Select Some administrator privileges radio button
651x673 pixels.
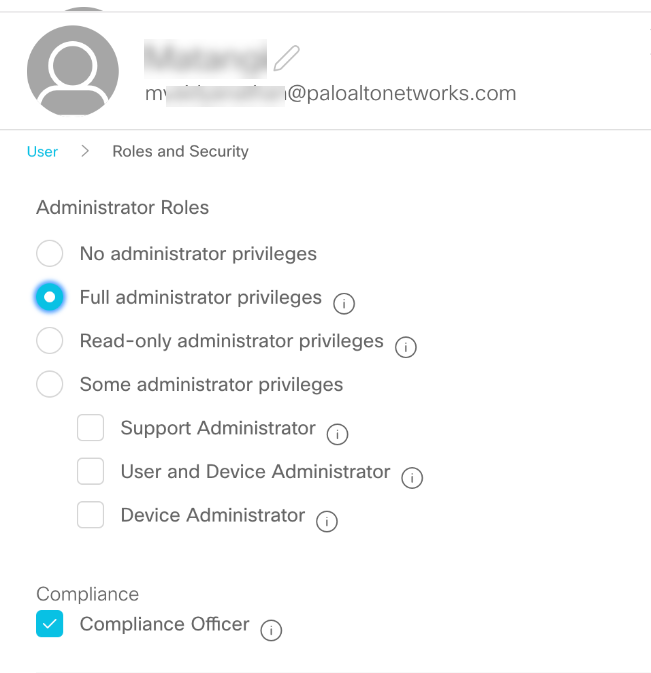(50, 384)
